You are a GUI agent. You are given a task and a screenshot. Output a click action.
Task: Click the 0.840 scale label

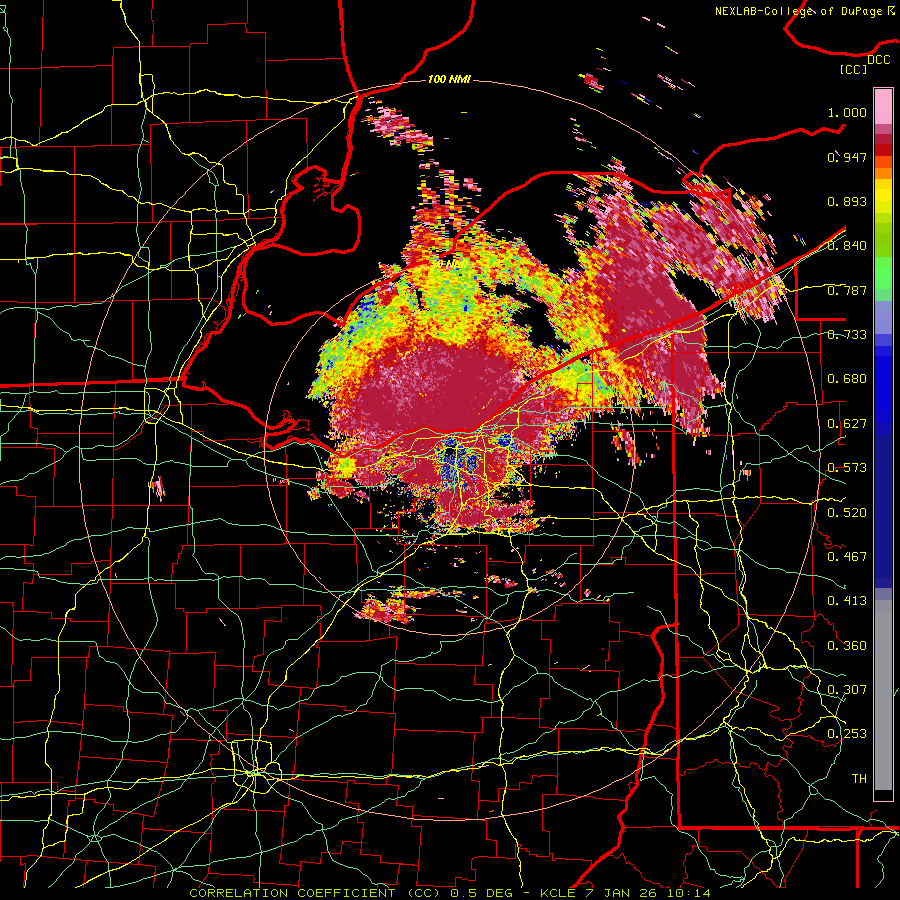point(847,246)
